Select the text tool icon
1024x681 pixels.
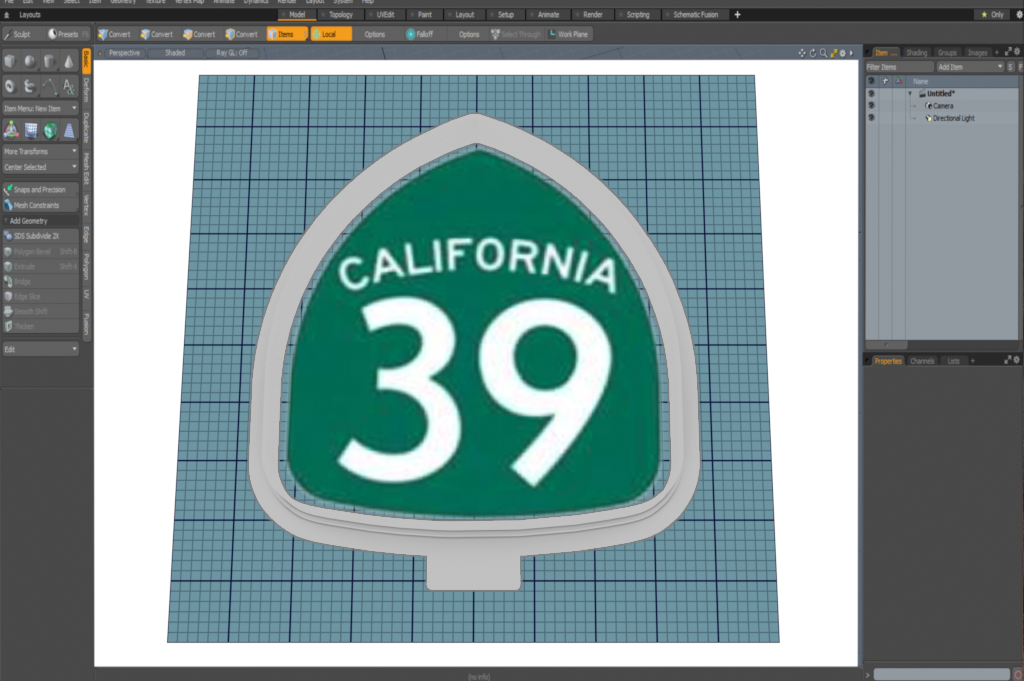point(69,86)
